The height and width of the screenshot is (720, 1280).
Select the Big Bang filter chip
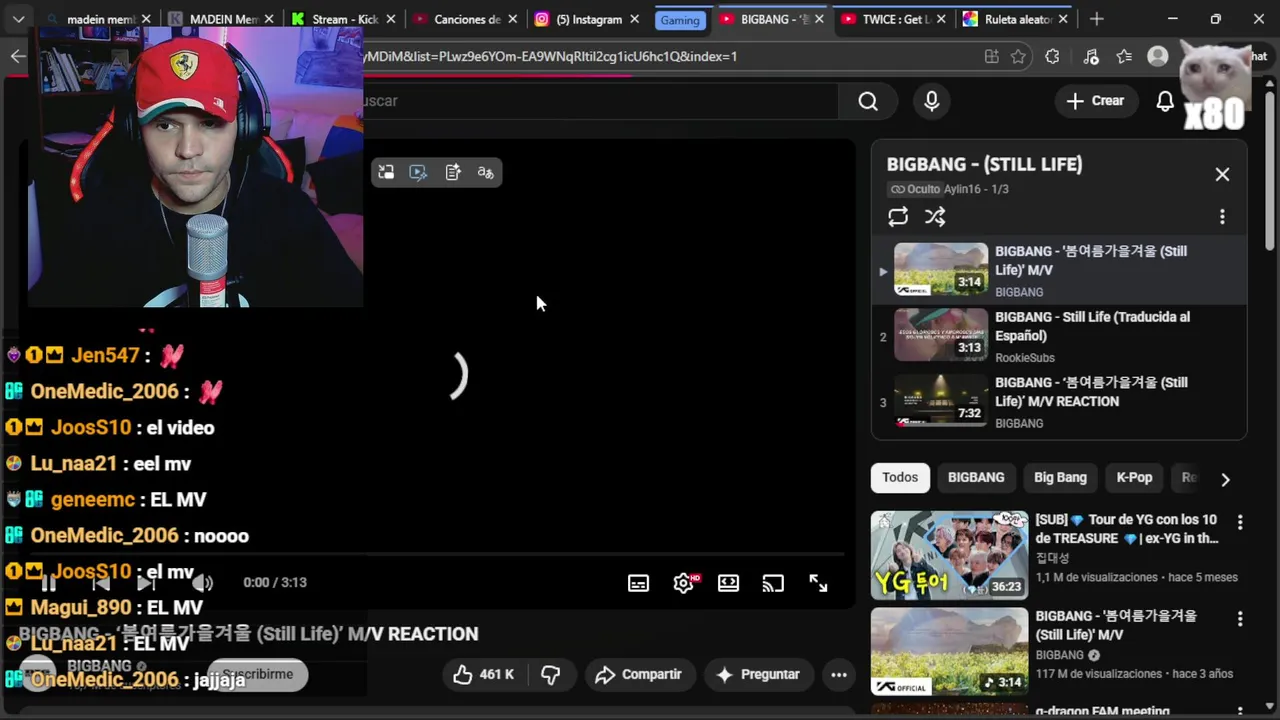[x=1060, y=478]
